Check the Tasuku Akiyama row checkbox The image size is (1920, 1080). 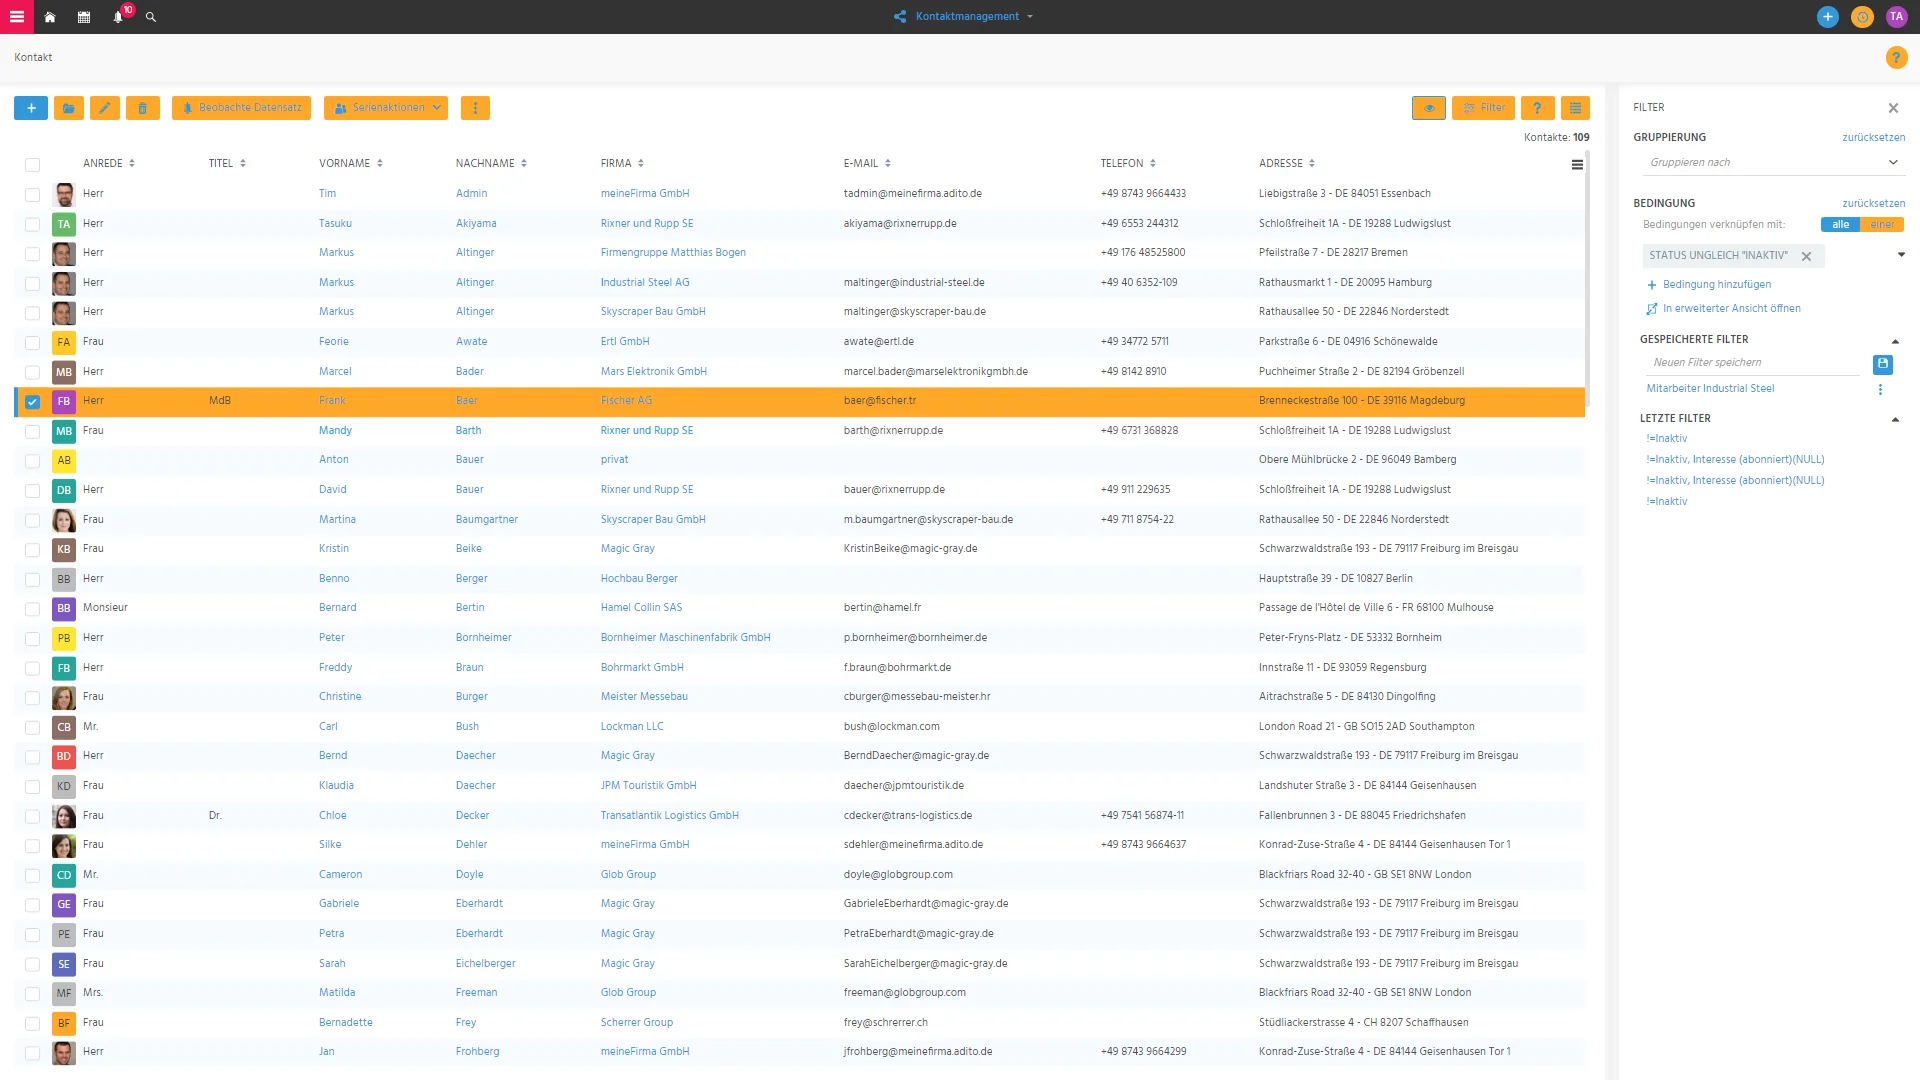point(32,225)
